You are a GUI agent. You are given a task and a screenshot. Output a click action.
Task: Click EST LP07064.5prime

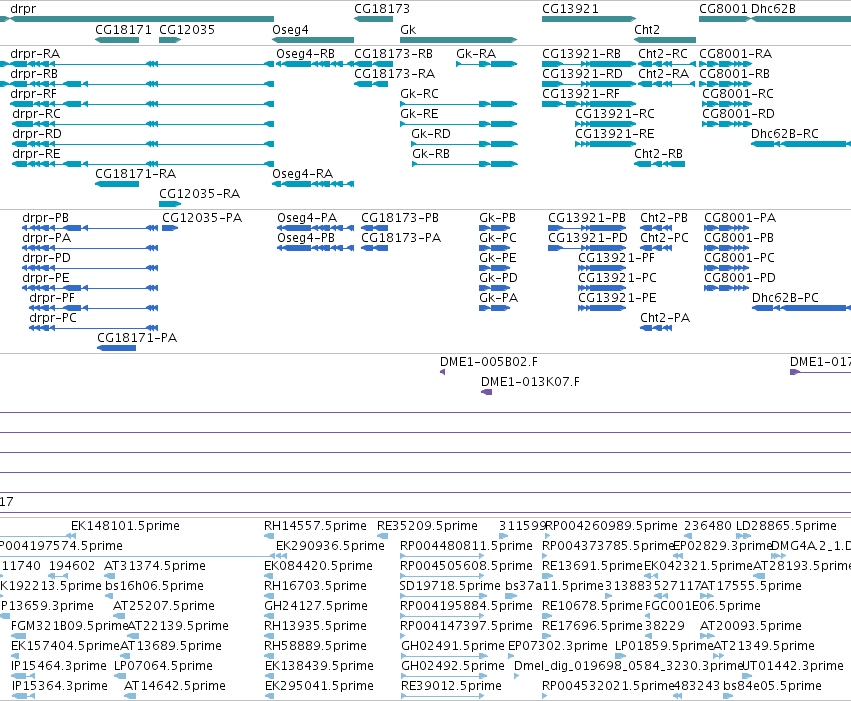click(x=163, y=666)
